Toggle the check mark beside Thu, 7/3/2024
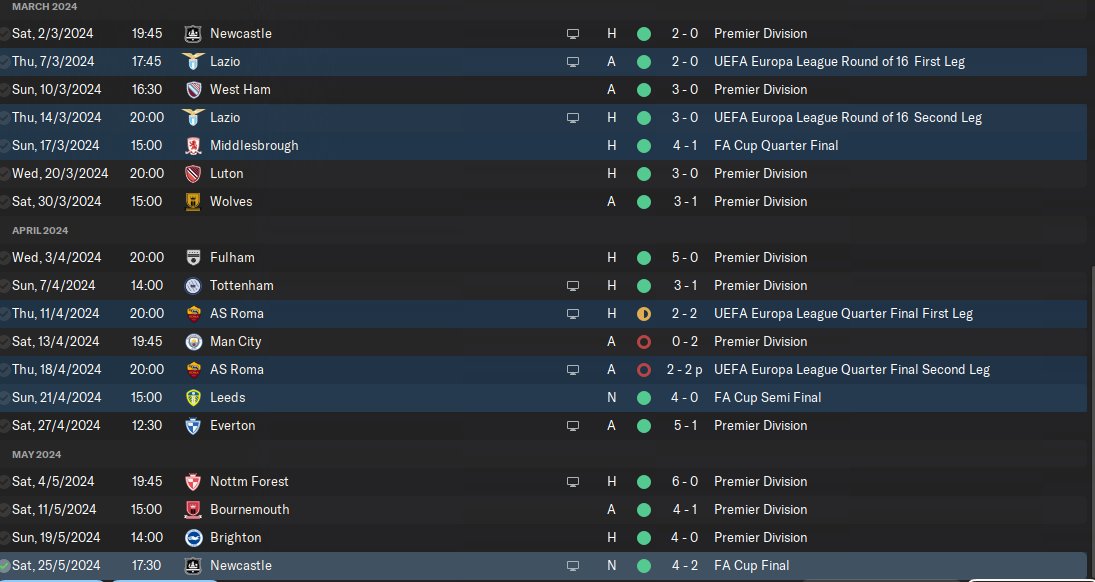Viewport: 1095px width, 582px height. [x=5, y=62]
